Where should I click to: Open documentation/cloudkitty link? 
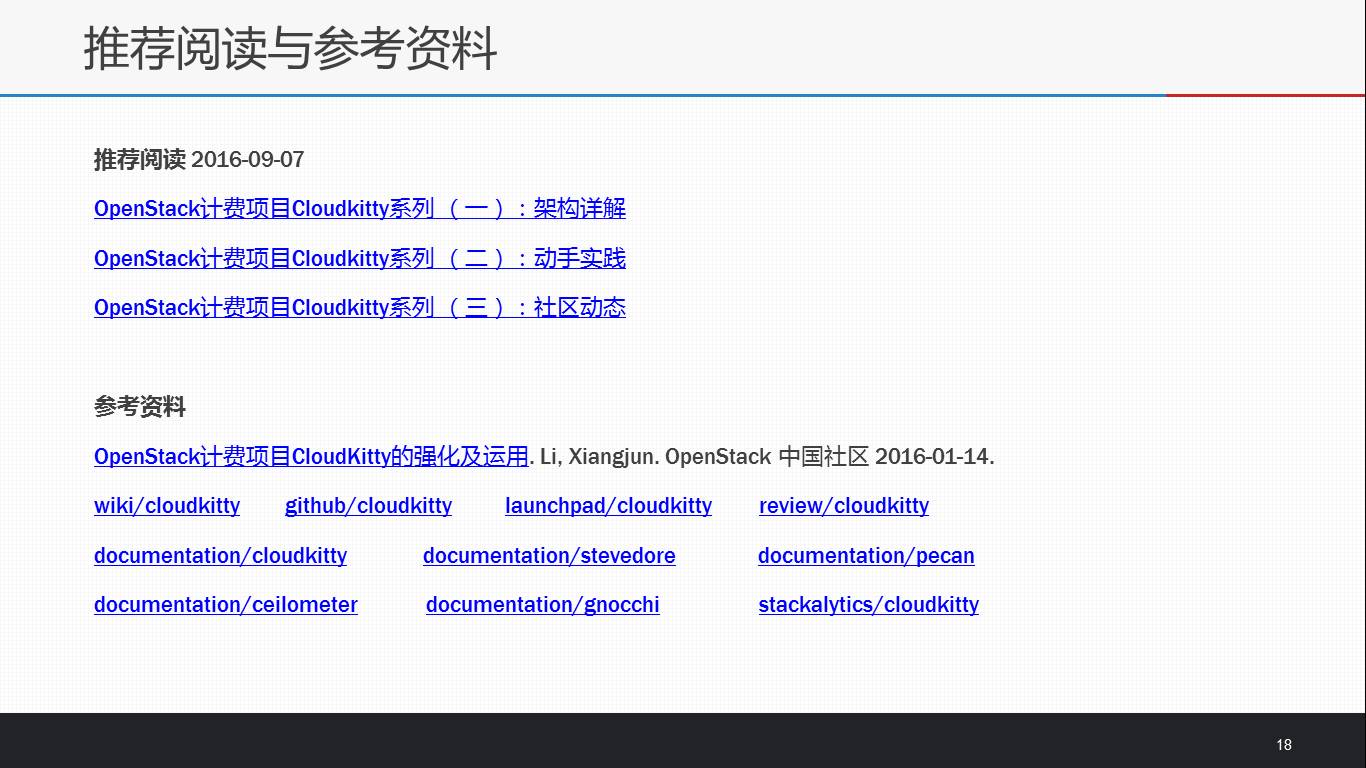[x=220, y=555]
